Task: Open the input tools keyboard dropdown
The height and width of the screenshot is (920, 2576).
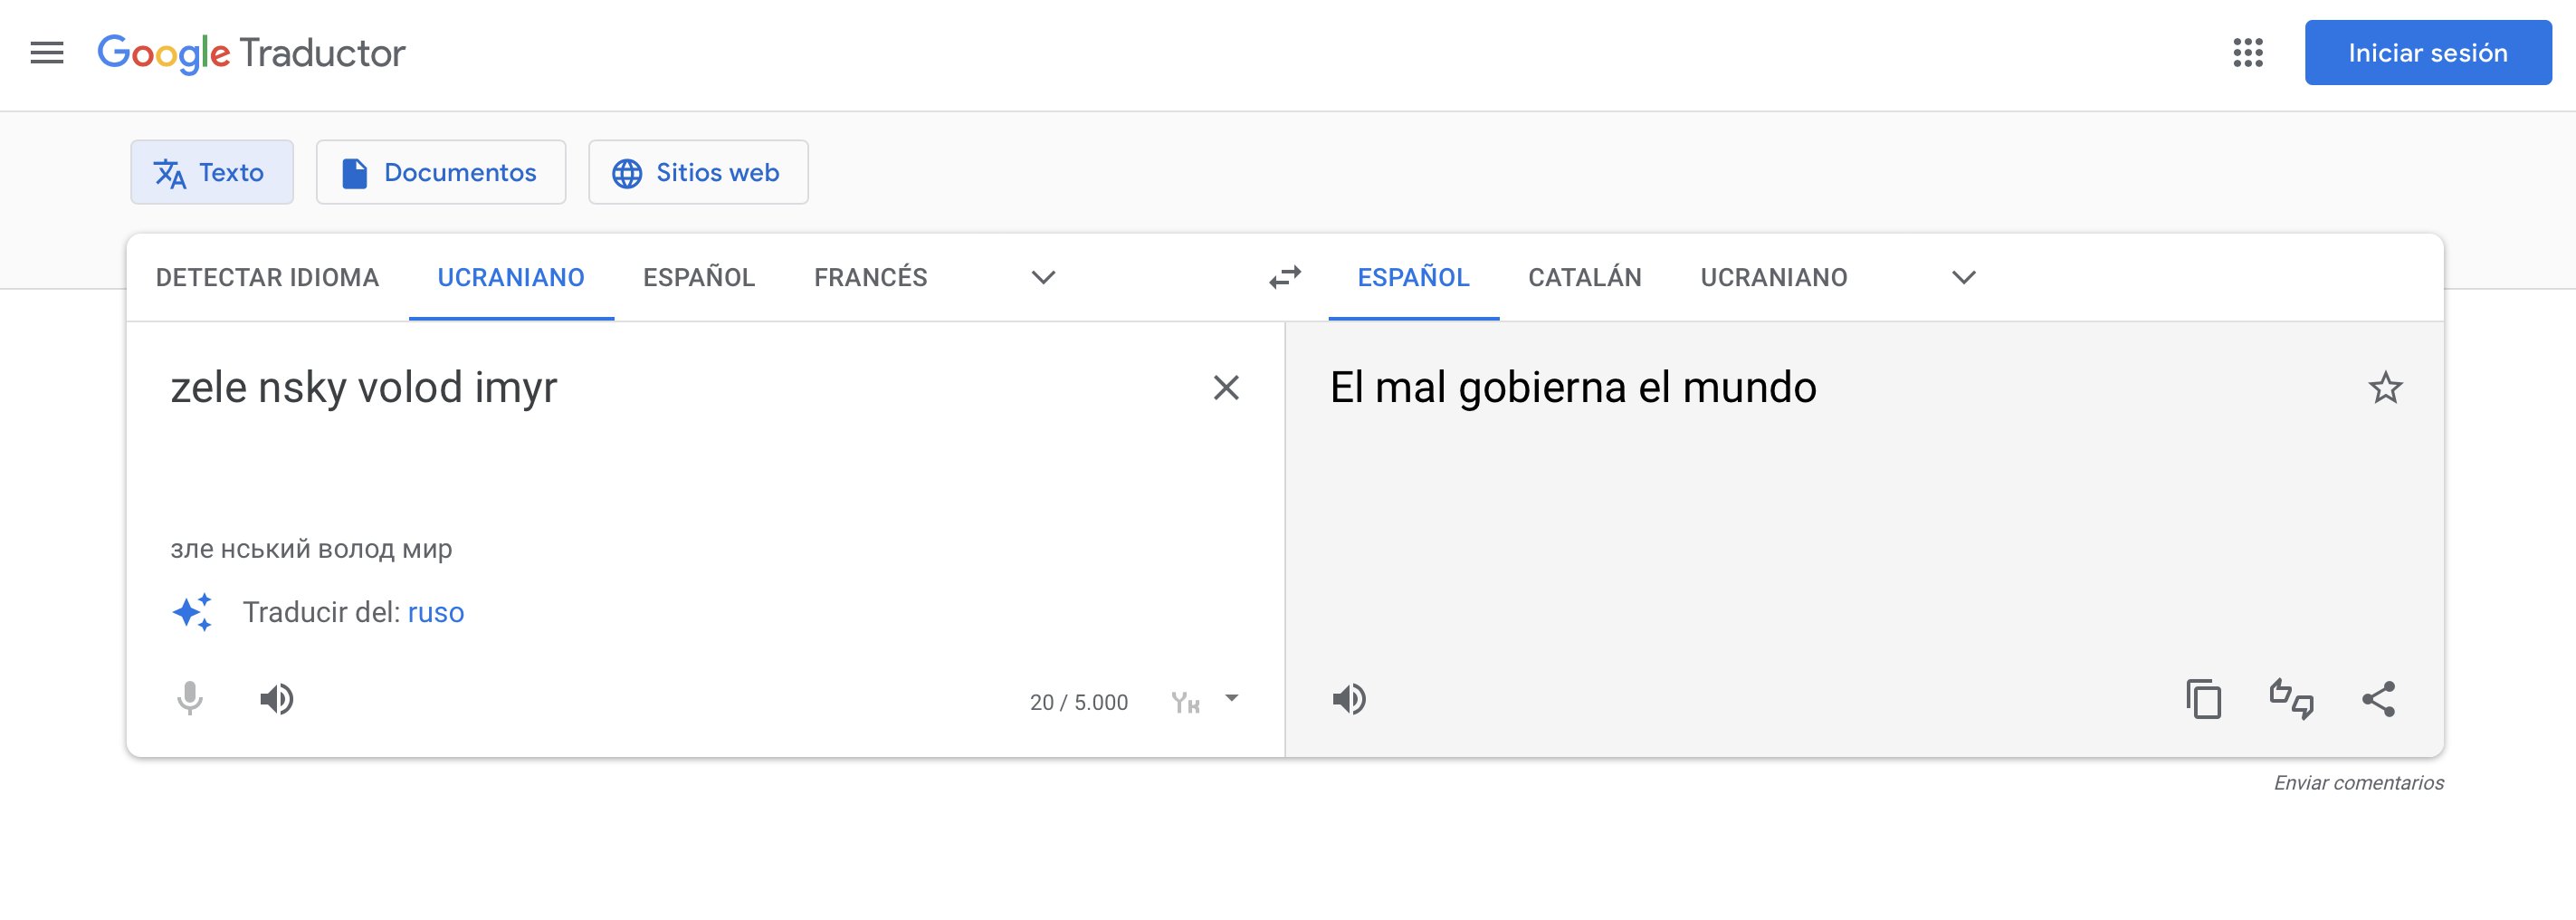Action: coord(1232,699)
